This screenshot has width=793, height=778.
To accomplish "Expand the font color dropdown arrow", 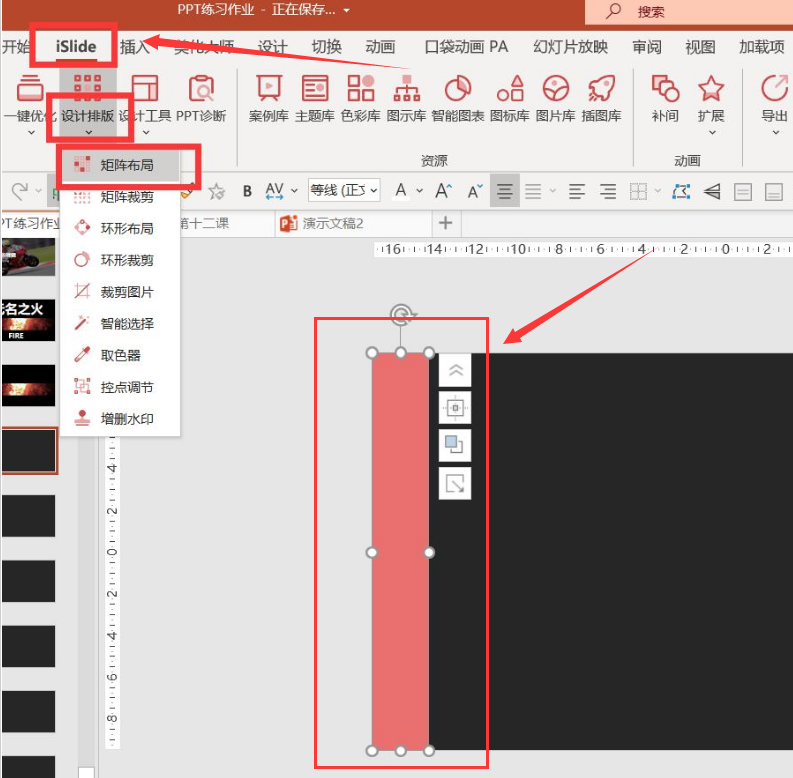I will (x=420, y=191).
